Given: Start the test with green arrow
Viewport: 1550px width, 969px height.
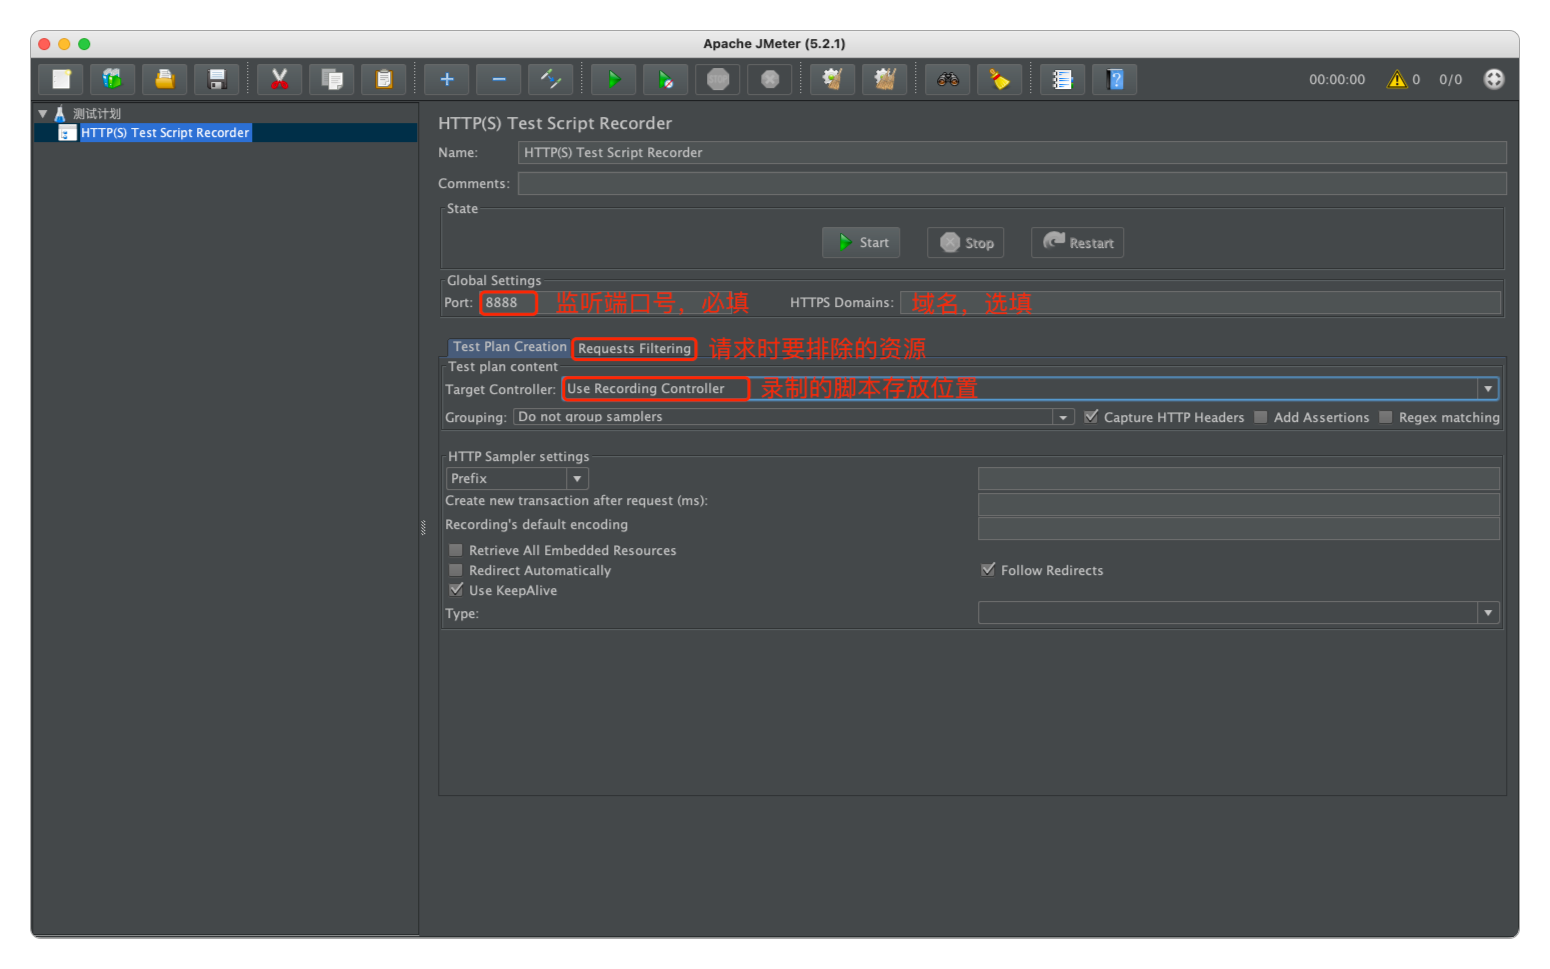Looking at the screenshot, I should point(613,79).
